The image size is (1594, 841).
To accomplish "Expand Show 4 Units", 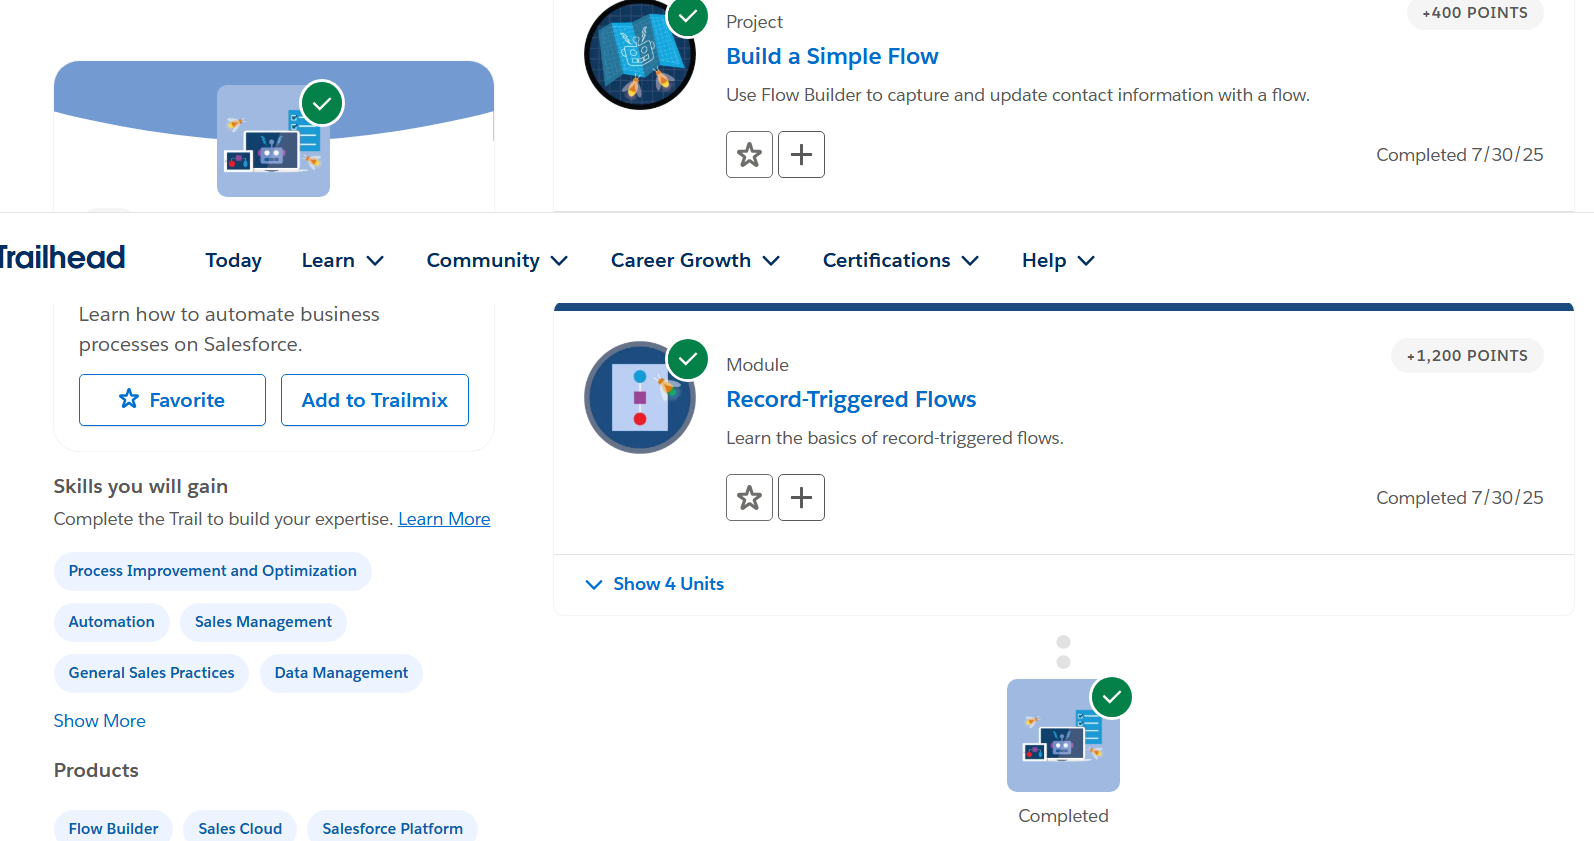I will (x=654, y=584).
